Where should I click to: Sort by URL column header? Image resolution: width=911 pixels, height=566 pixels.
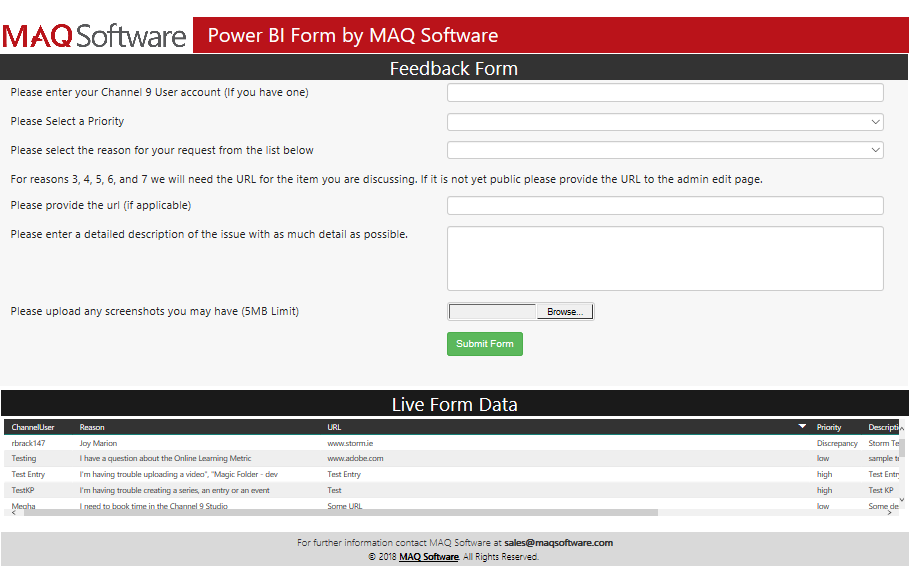click(334, 427)
